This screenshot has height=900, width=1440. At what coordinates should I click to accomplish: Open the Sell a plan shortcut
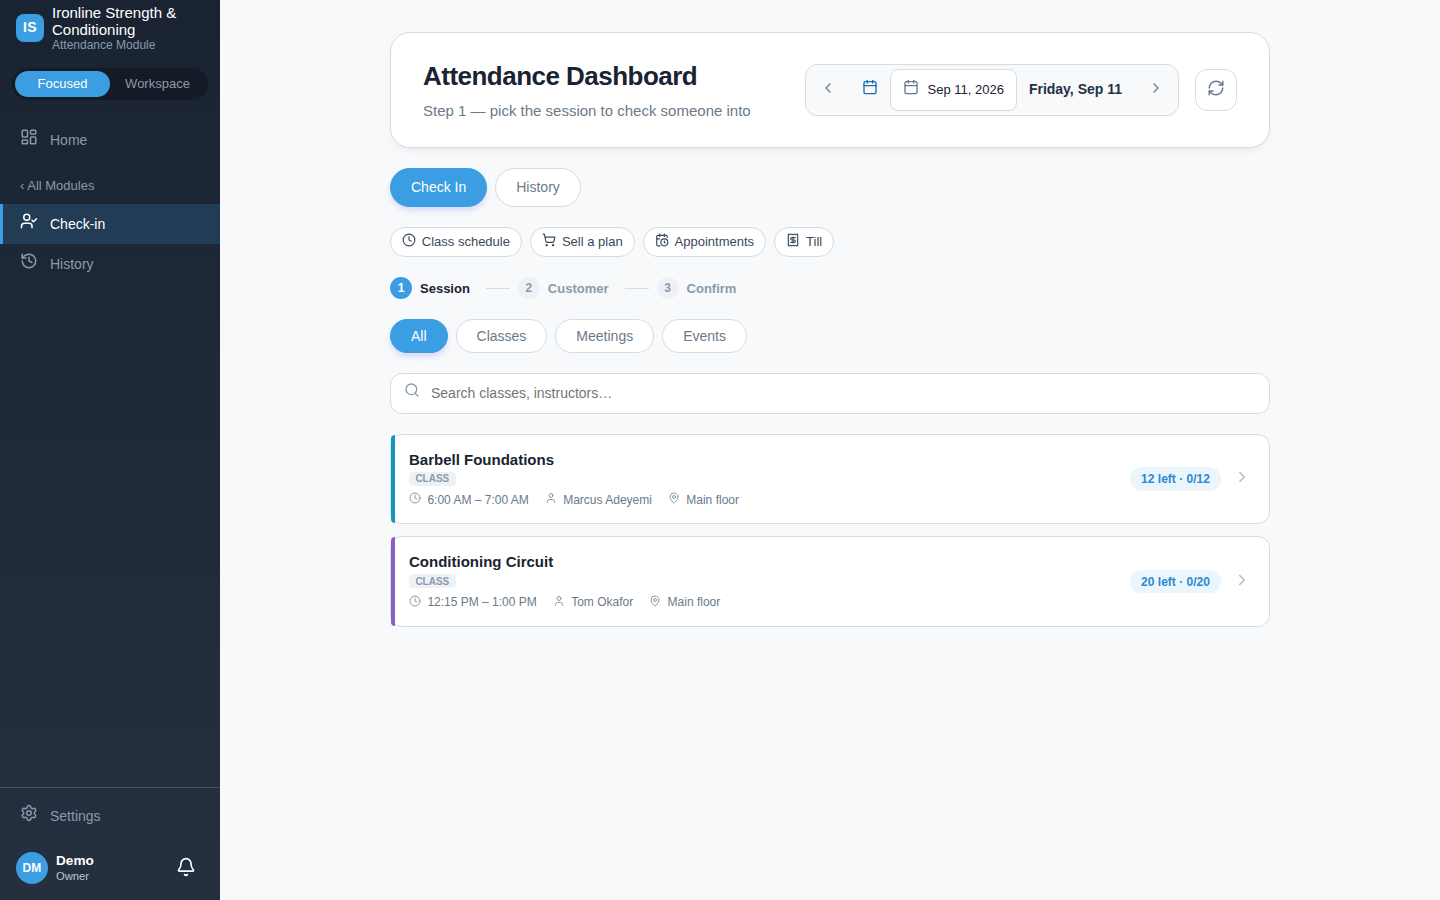pyautogui.click(x=582, y=242)
